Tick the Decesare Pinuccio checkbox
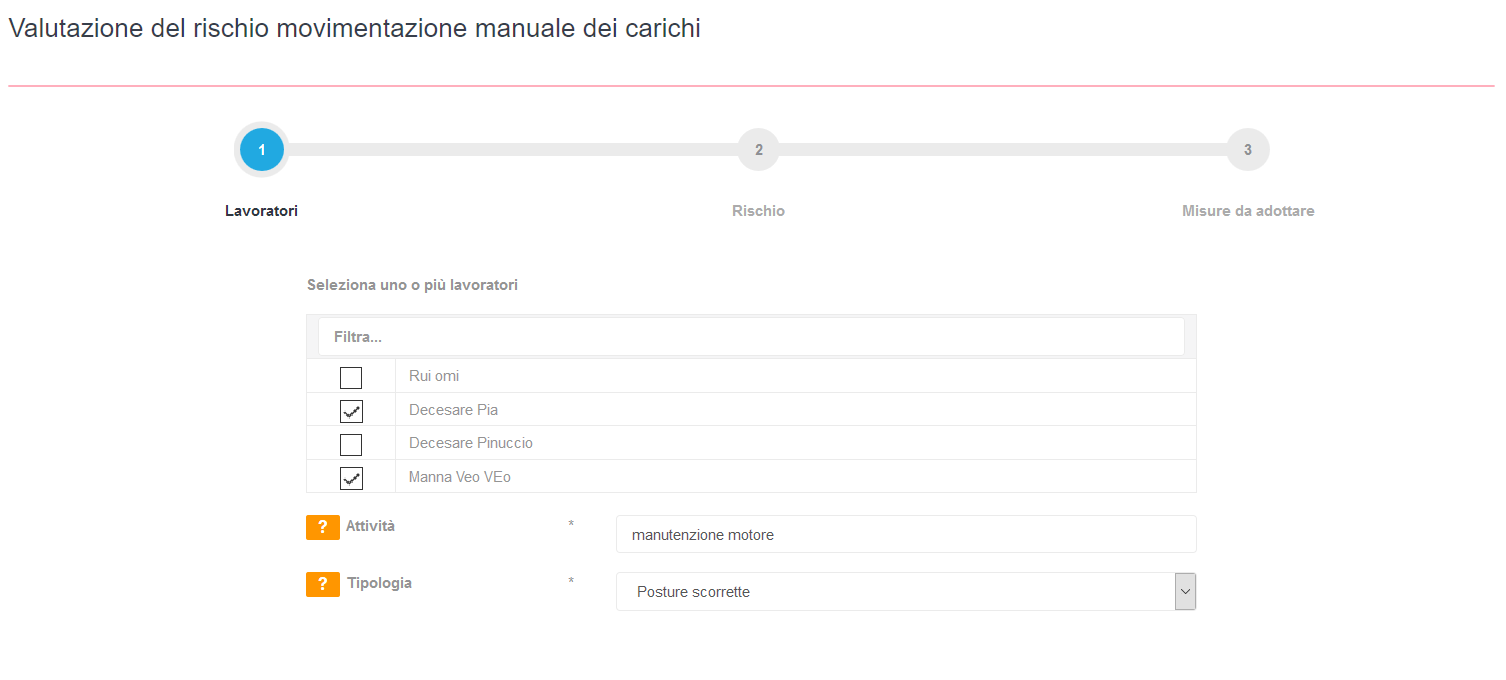1506x680 pixels. click(x=351, y=445)
